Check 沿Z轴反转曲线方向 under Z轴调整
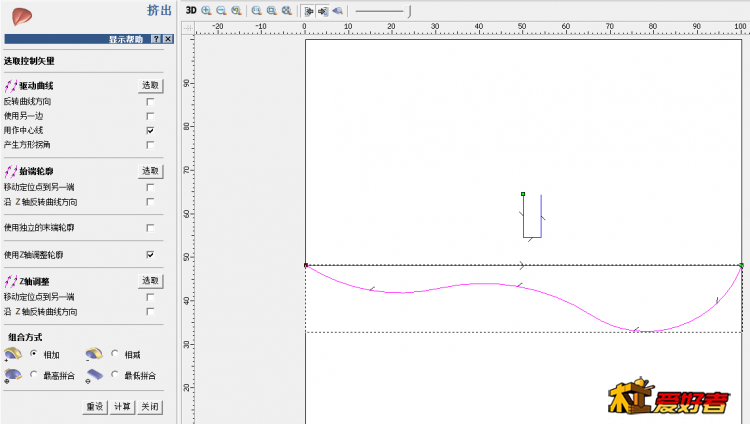This screenshot has height=424, width=750. coord(150,312)
